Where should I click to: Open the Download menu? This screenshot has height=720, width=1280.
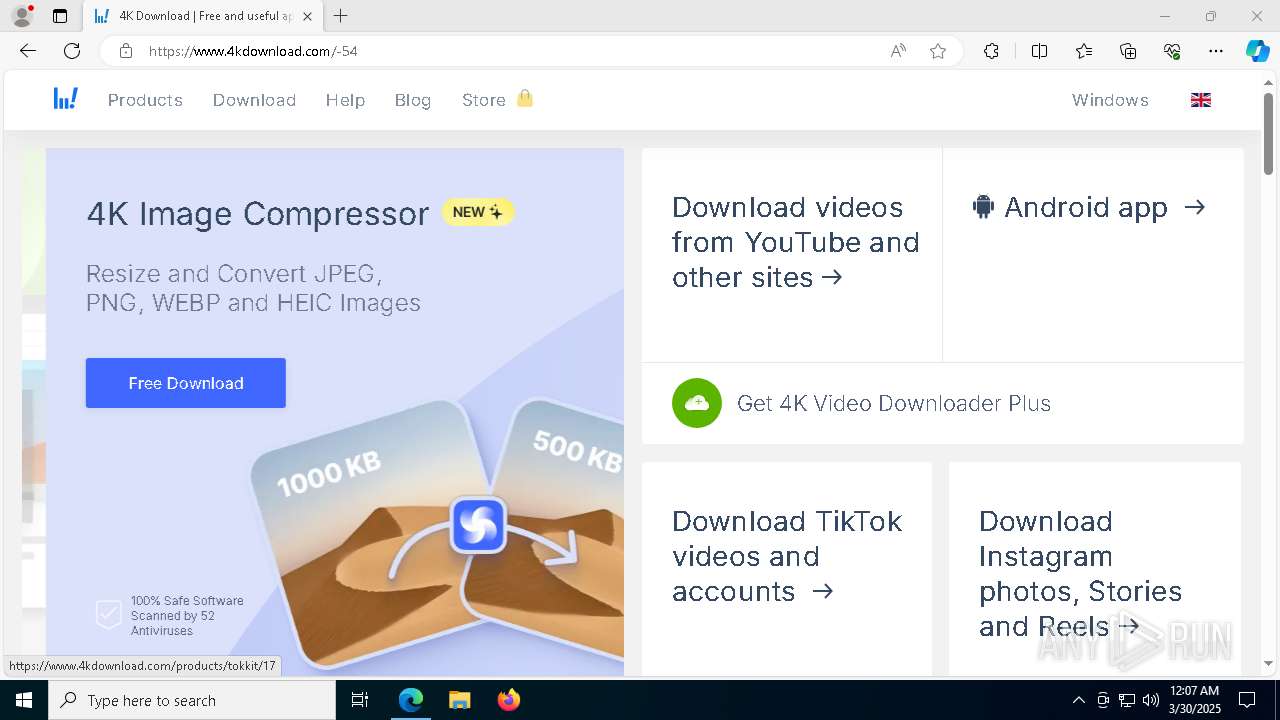(254, 100)
